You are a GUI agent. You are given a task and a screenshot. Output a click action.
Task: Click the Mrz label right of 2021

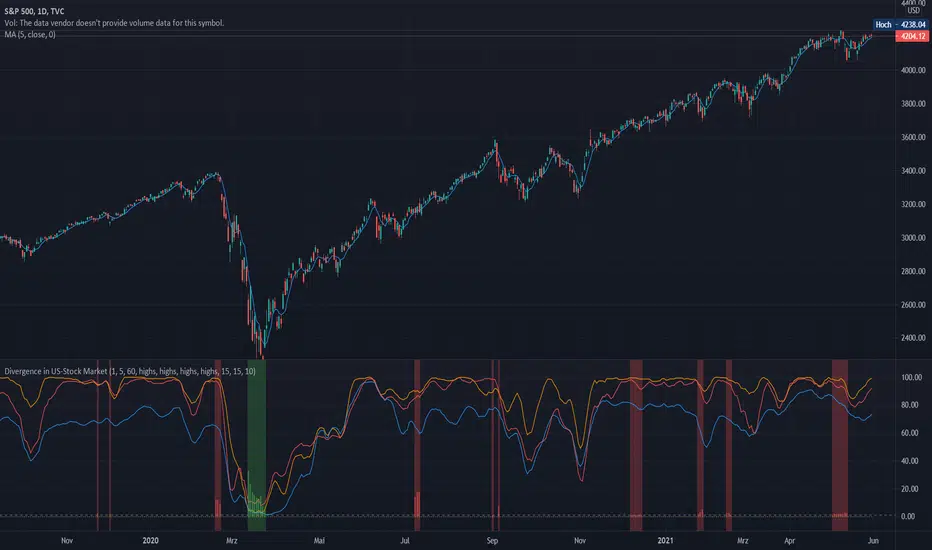pos(742,540)
